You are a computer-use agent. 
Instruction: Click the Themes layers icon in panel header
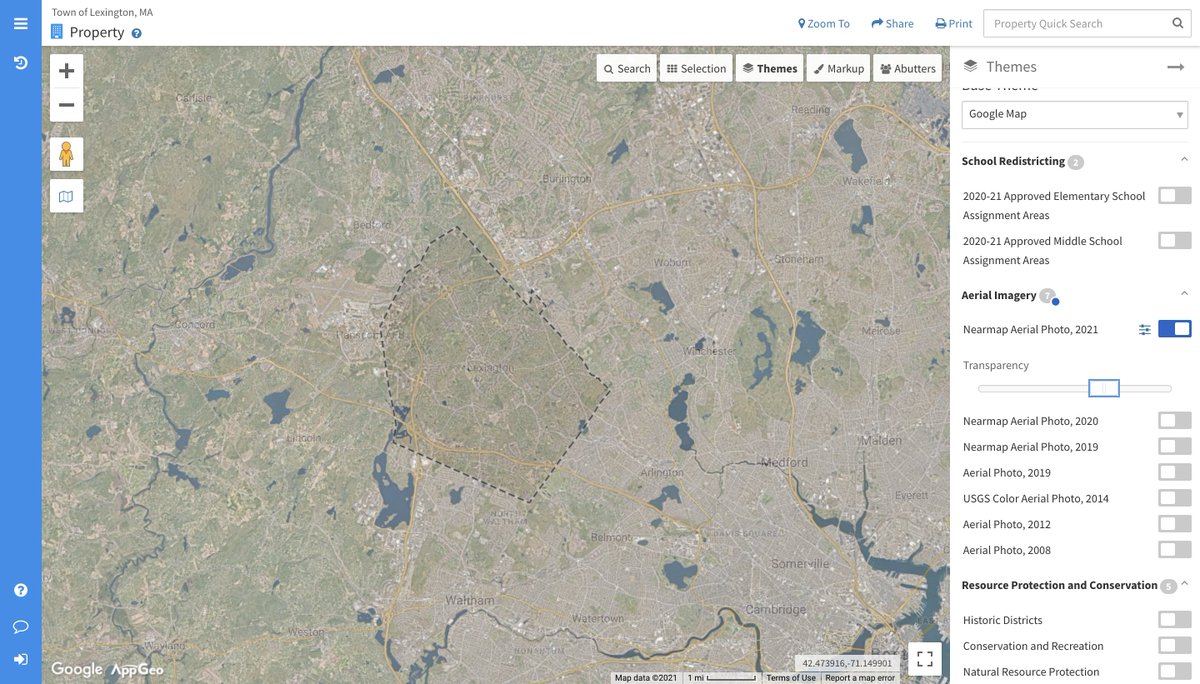969,66
